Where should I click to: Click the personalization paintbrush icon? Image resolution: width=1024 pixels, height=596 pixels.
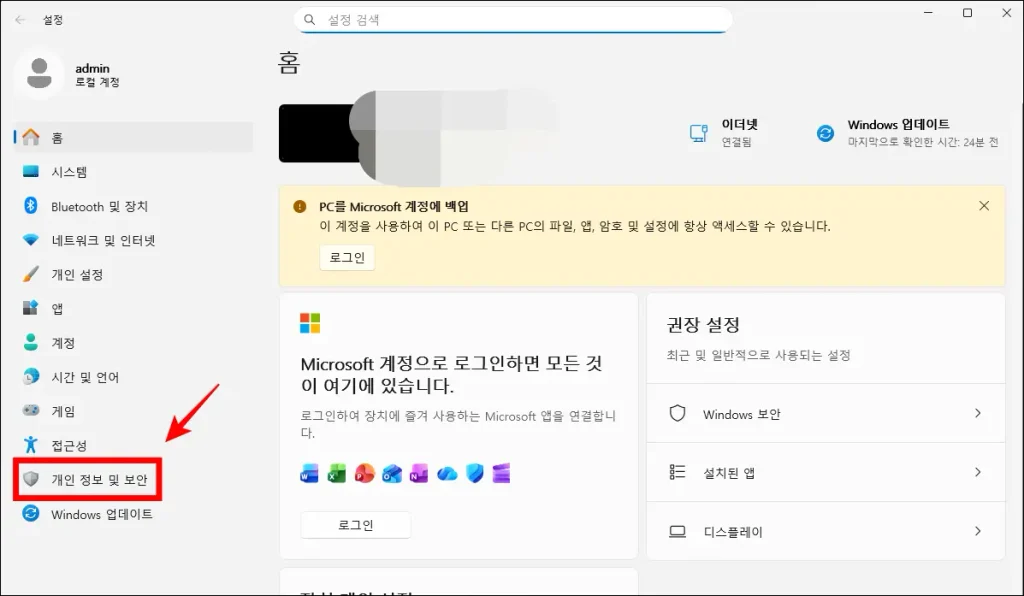(x=31, y=274)
